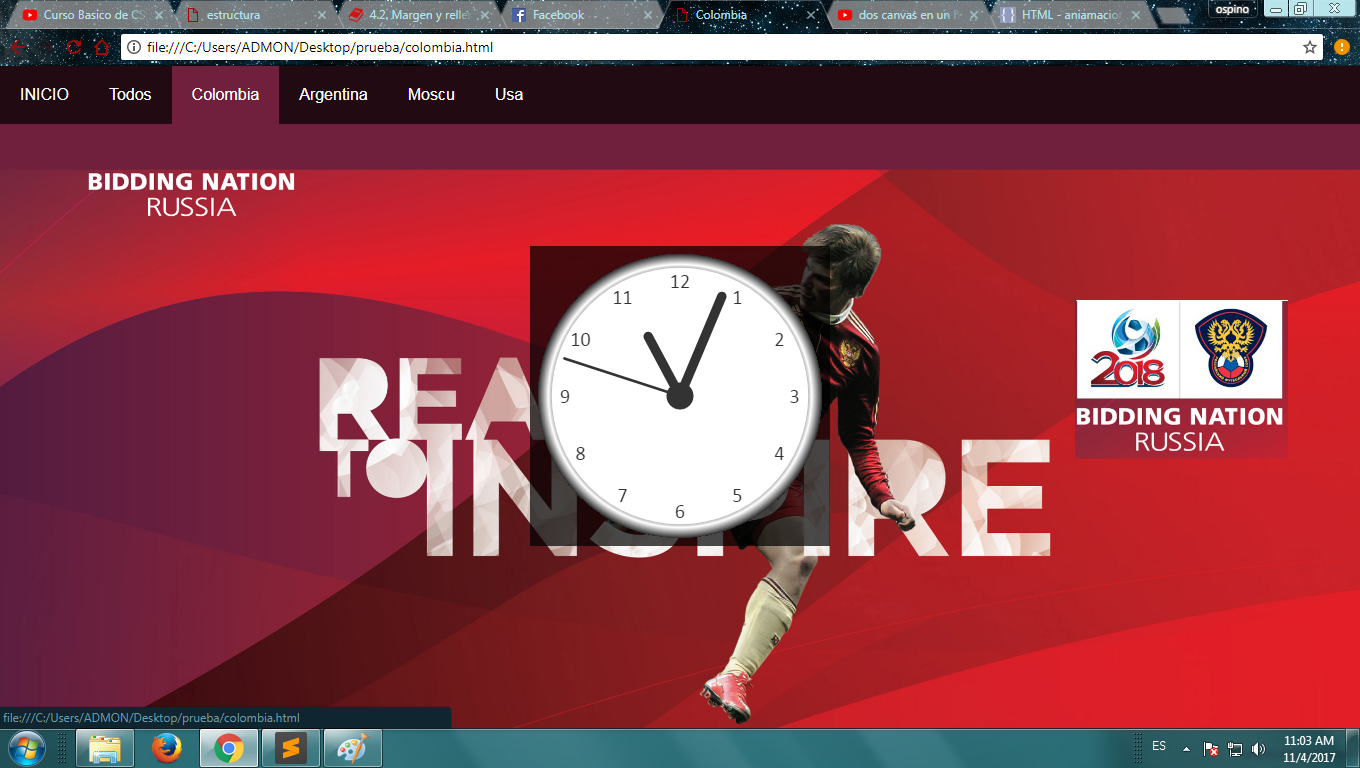Close the active Colombia browser tab

coord(812,15)
